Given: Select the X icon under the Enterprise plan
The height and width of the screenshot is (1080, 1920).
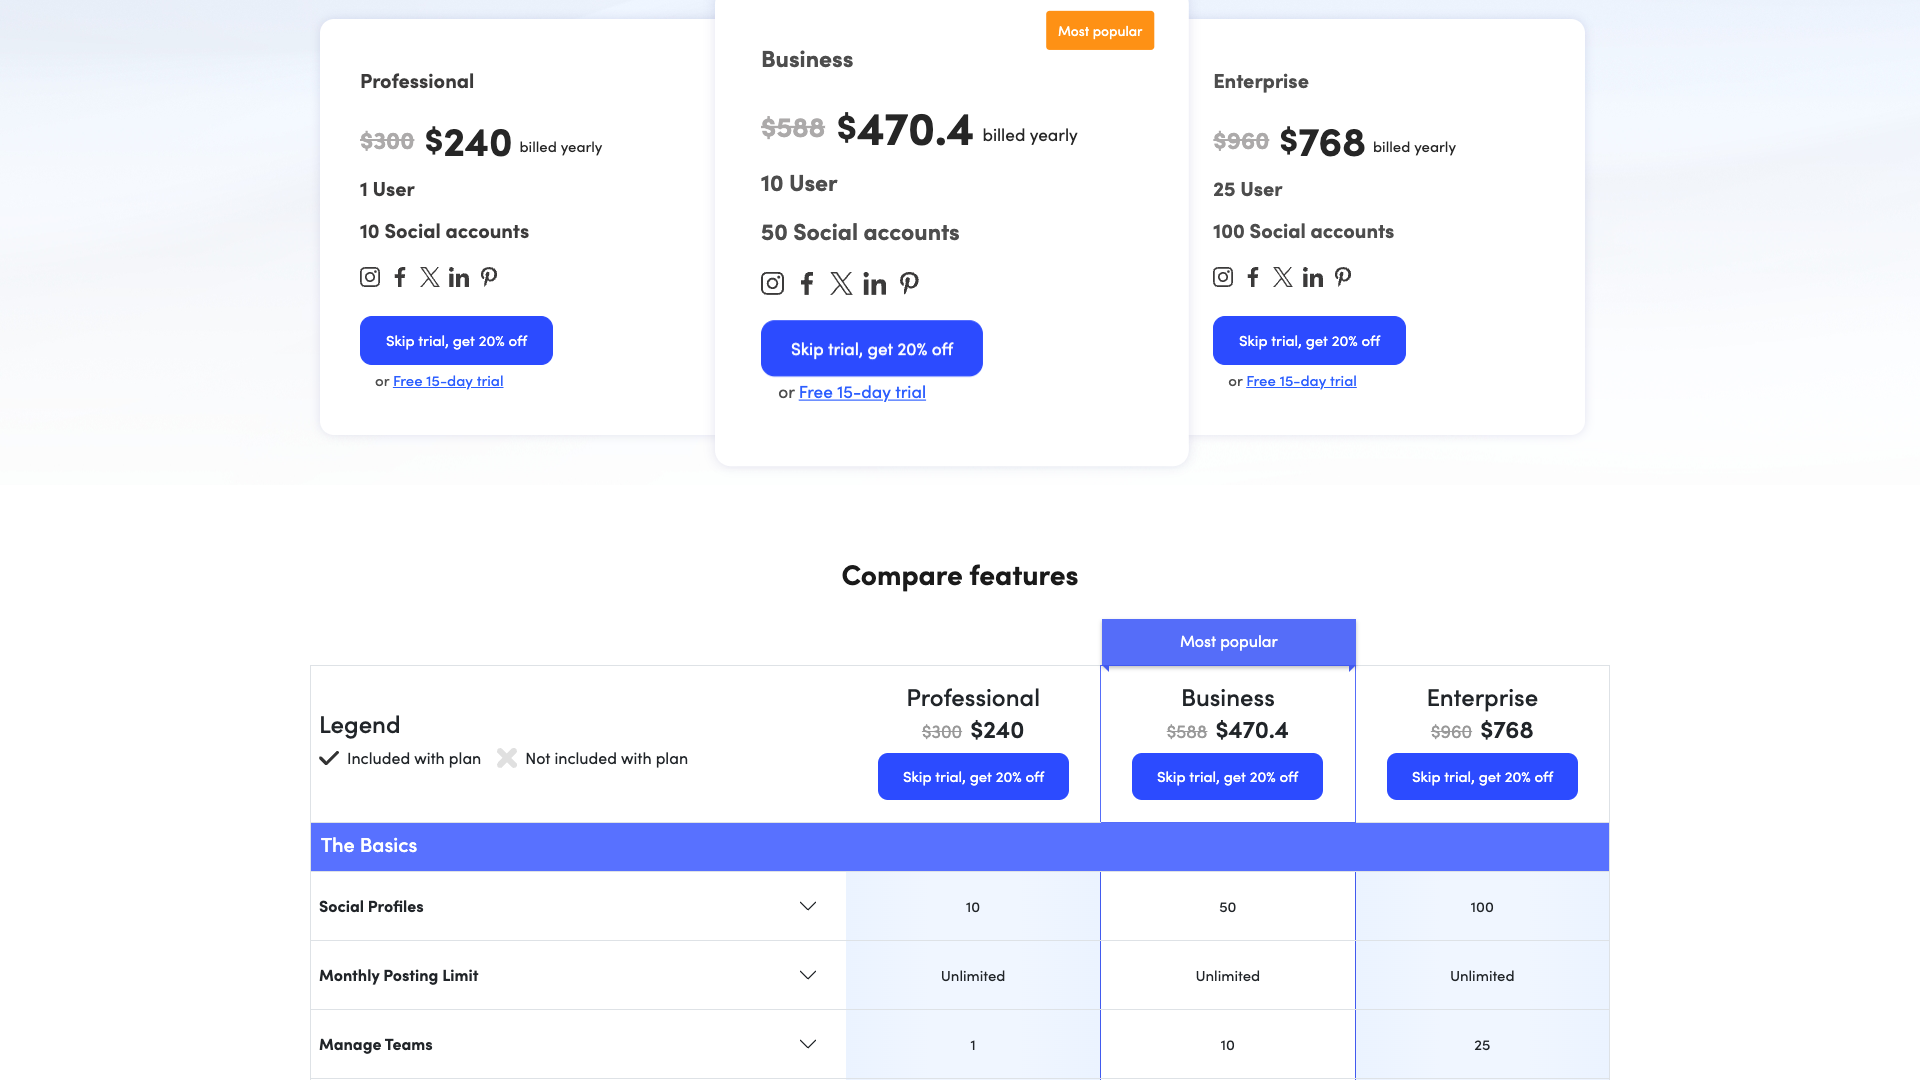Looking at the screenshot, I should (1283, 277).
